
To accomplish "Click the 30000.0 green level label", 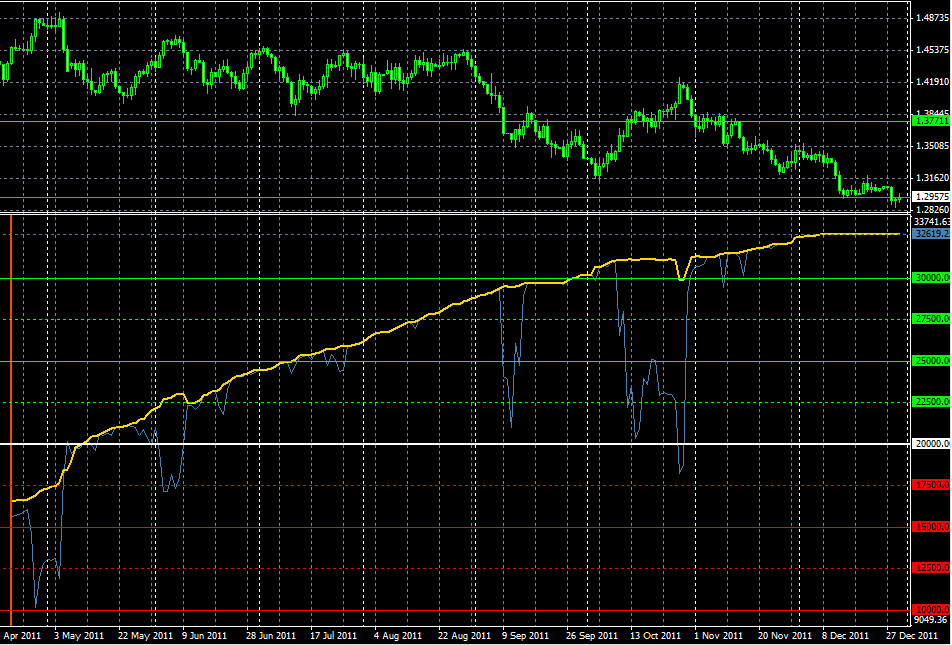I will pyautogui.click(x=931, y=279).
